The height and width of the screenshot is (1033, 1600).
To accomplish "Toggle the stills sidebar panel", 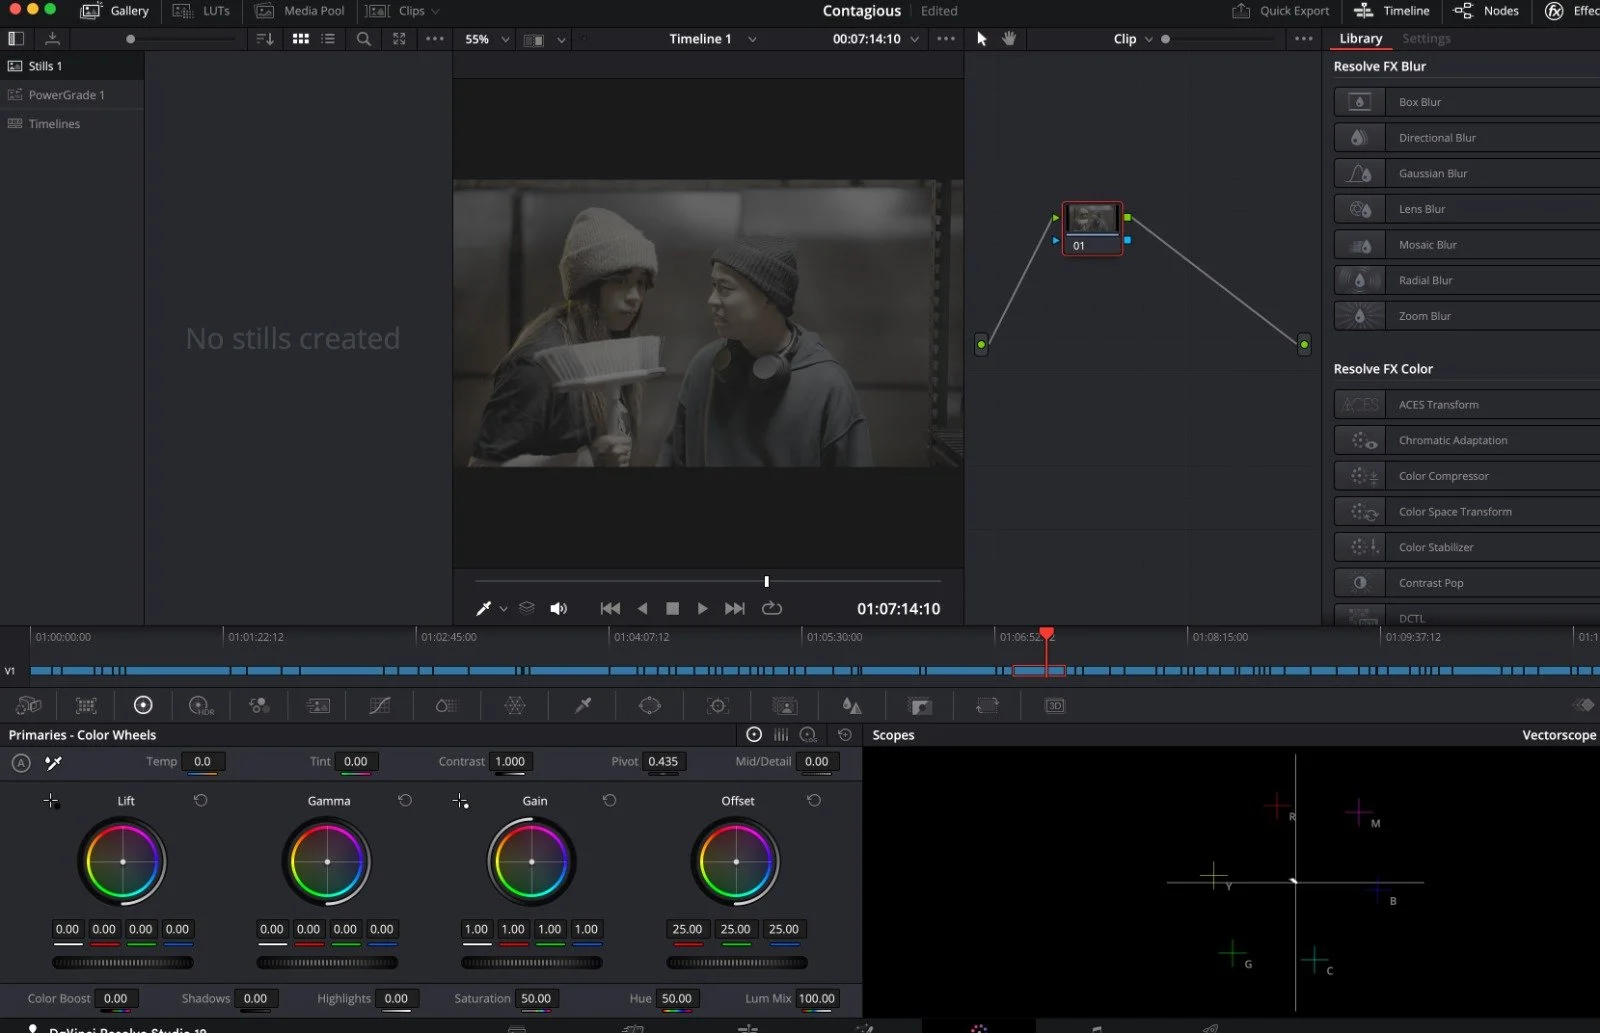I will 16,39.
